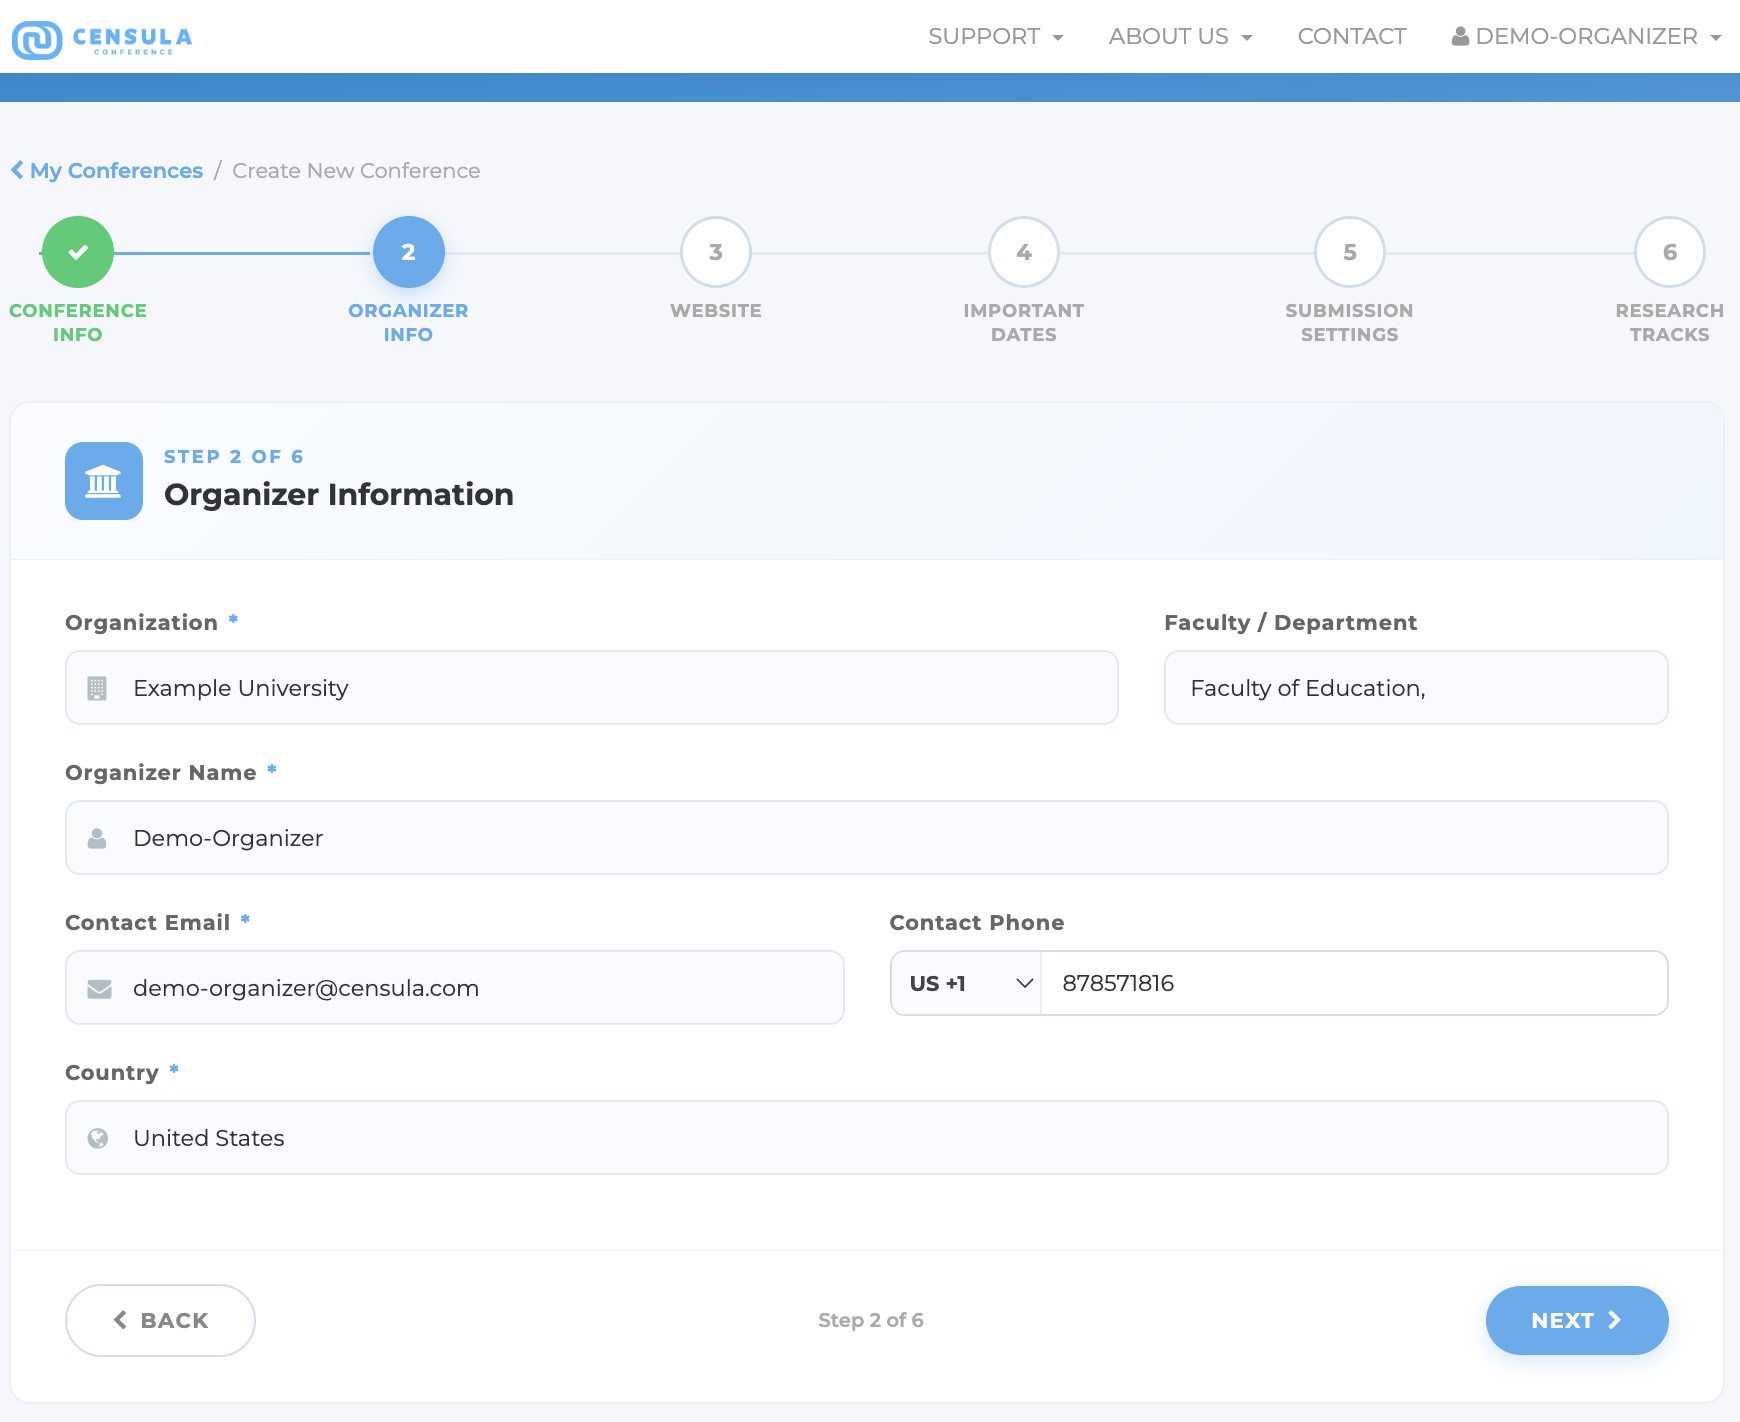Click the Research Tracks step label
The height and width of the screenshot is (1422, 1740).
(x=1670, y=322)
